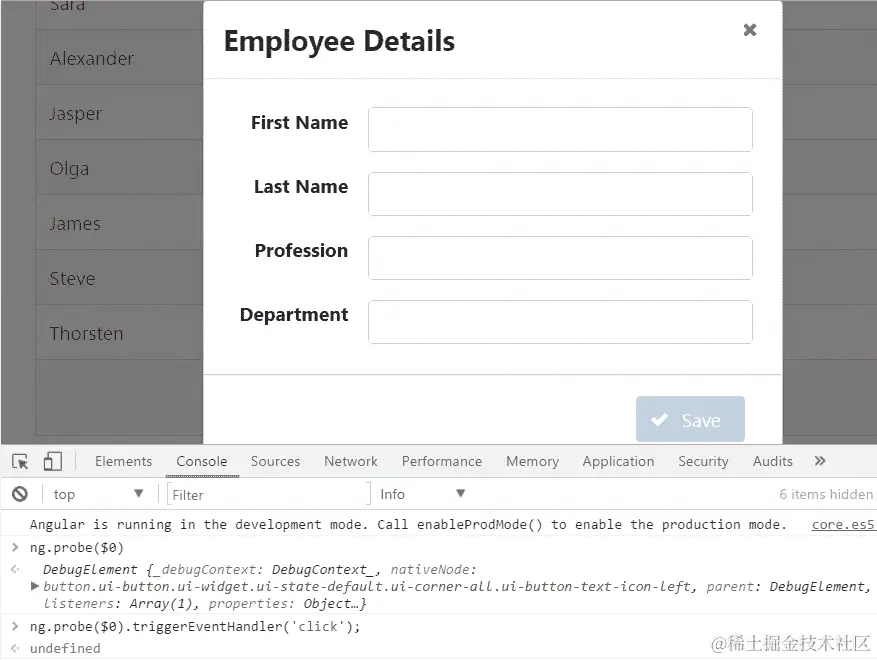This screenshot has width=877, height=660.
Task: Show more DevTools tabs chevron
Action: [820, 461]
